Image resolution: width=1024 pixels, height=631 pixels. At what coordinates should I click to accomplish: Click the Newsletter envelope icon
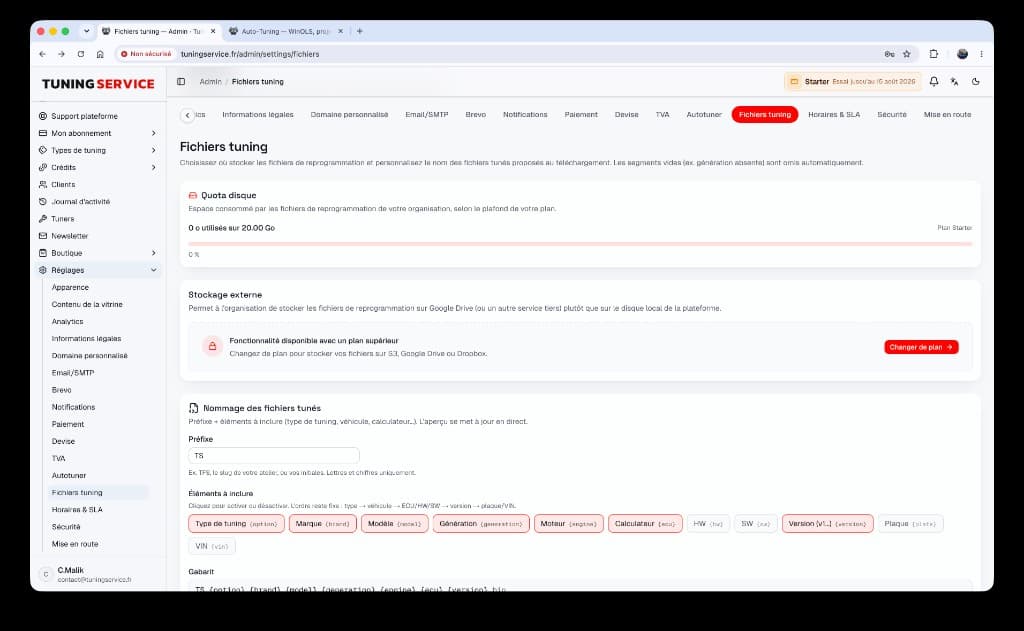(42, 236)
